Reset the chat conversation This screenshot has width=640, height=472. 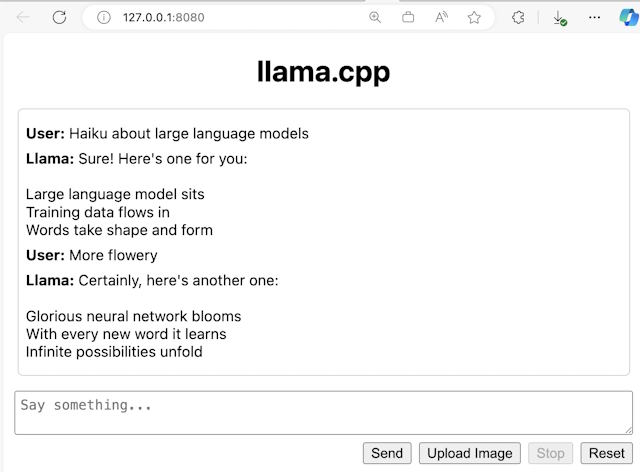coord(606,453)
